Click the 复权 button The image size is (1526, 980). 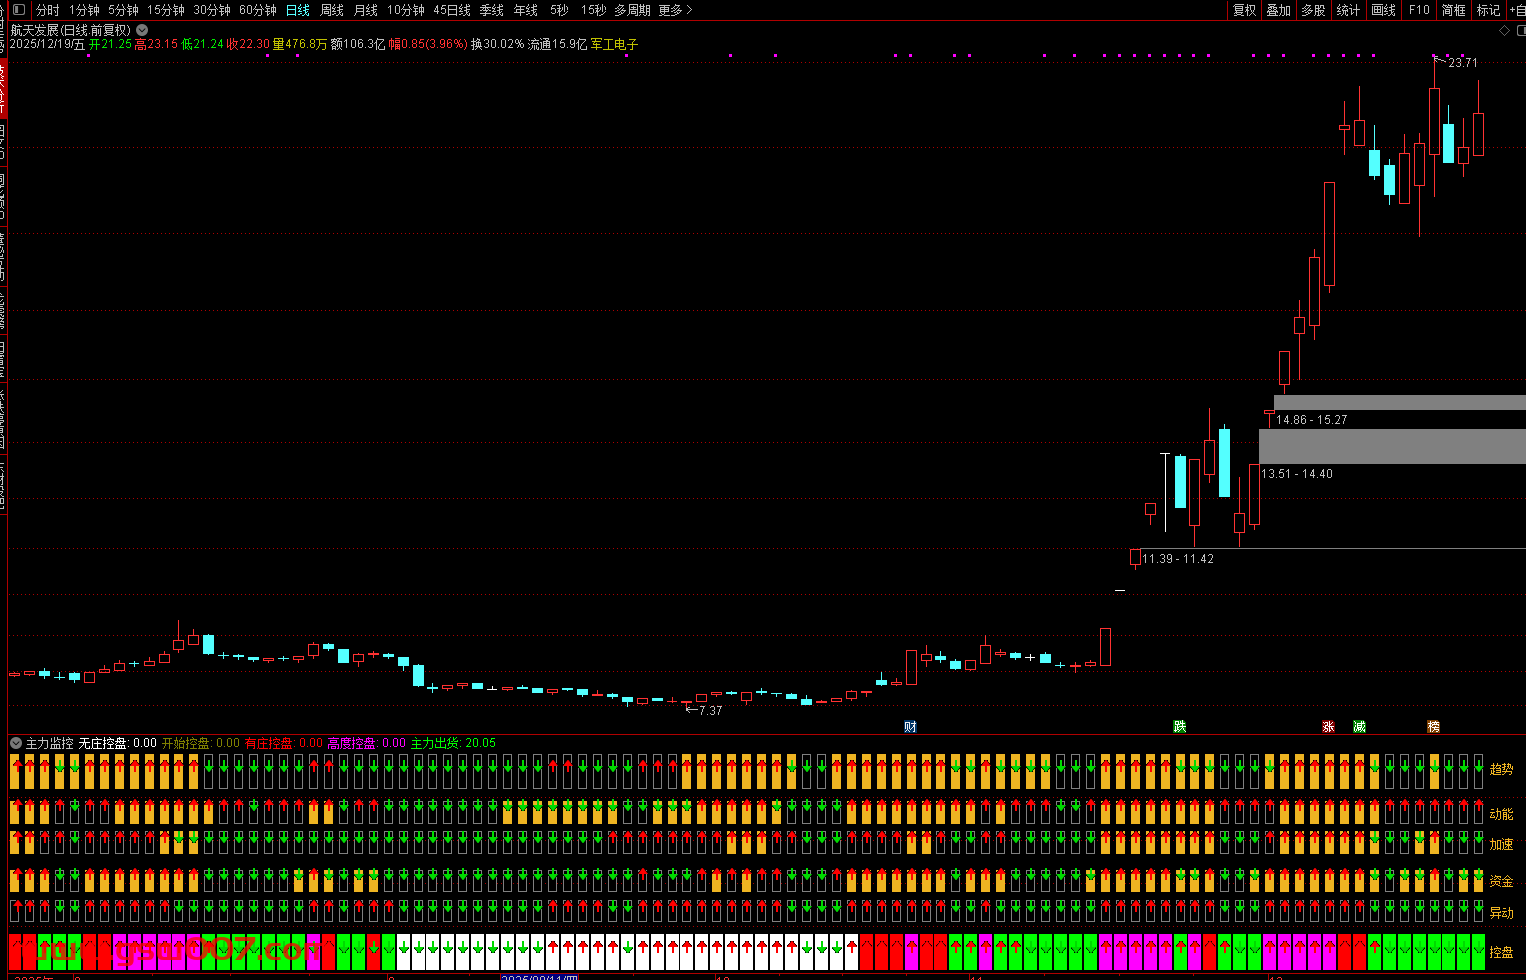click(x=1244, y=10)
